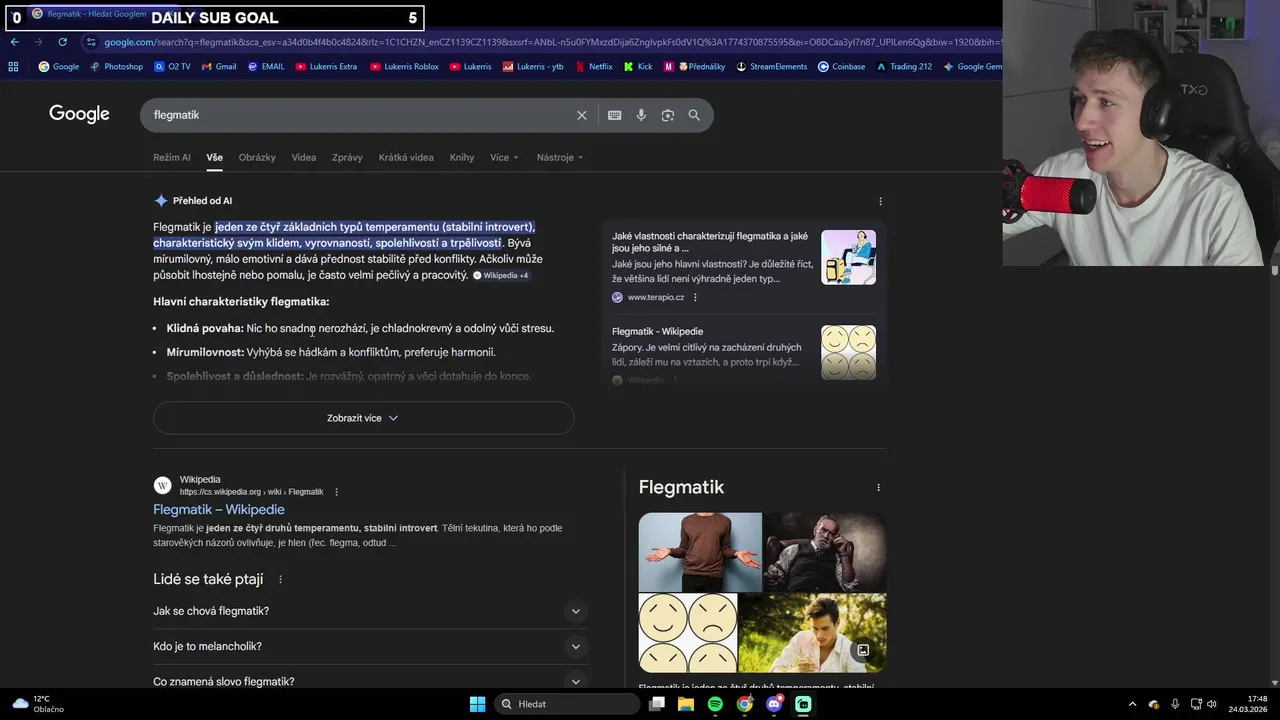The width and height of the screenshot is (1280, 720).
Task: Open the clock and date in taskbar
Action: pos(1248,704)
